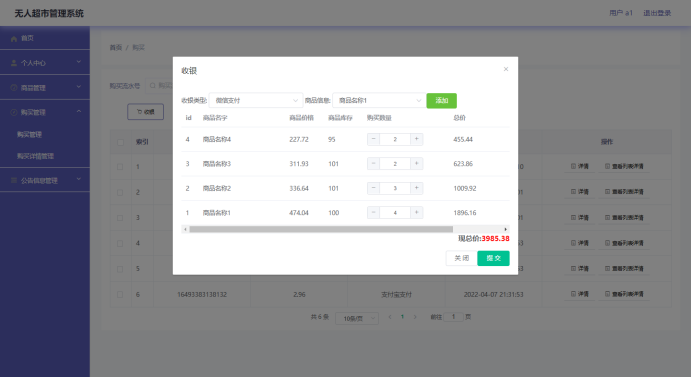Collapse the 购买管理 sidebar menu

45,112
